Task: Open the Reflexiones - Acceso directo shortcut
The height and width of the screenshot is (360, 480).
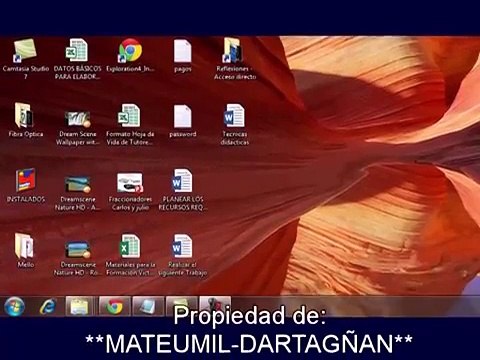Action: [235, 58]
